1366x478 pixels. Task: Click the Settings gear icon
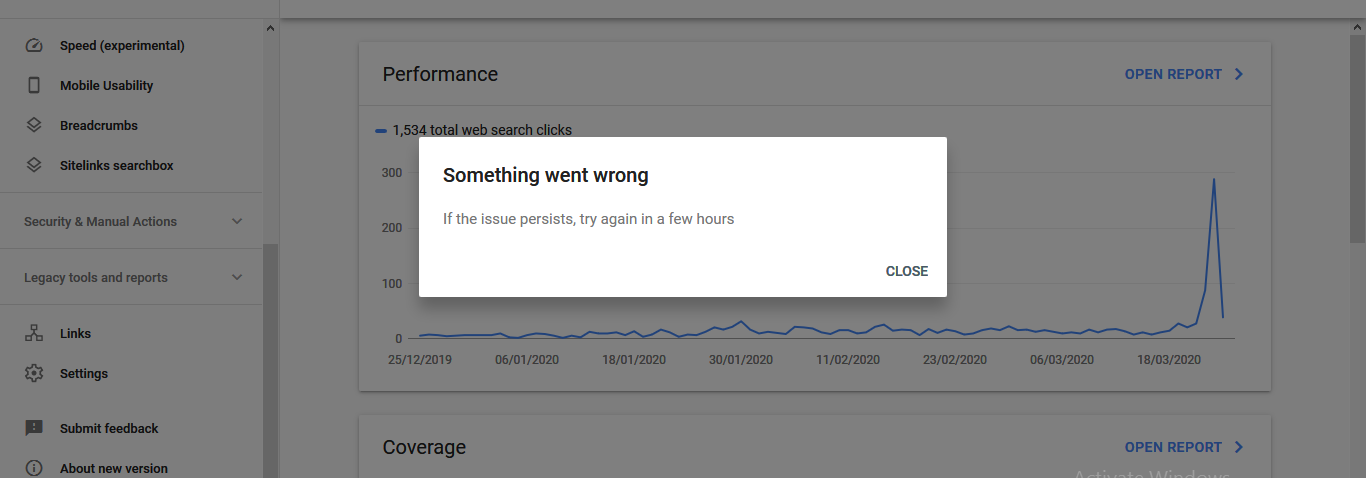(x=34, y=374)
